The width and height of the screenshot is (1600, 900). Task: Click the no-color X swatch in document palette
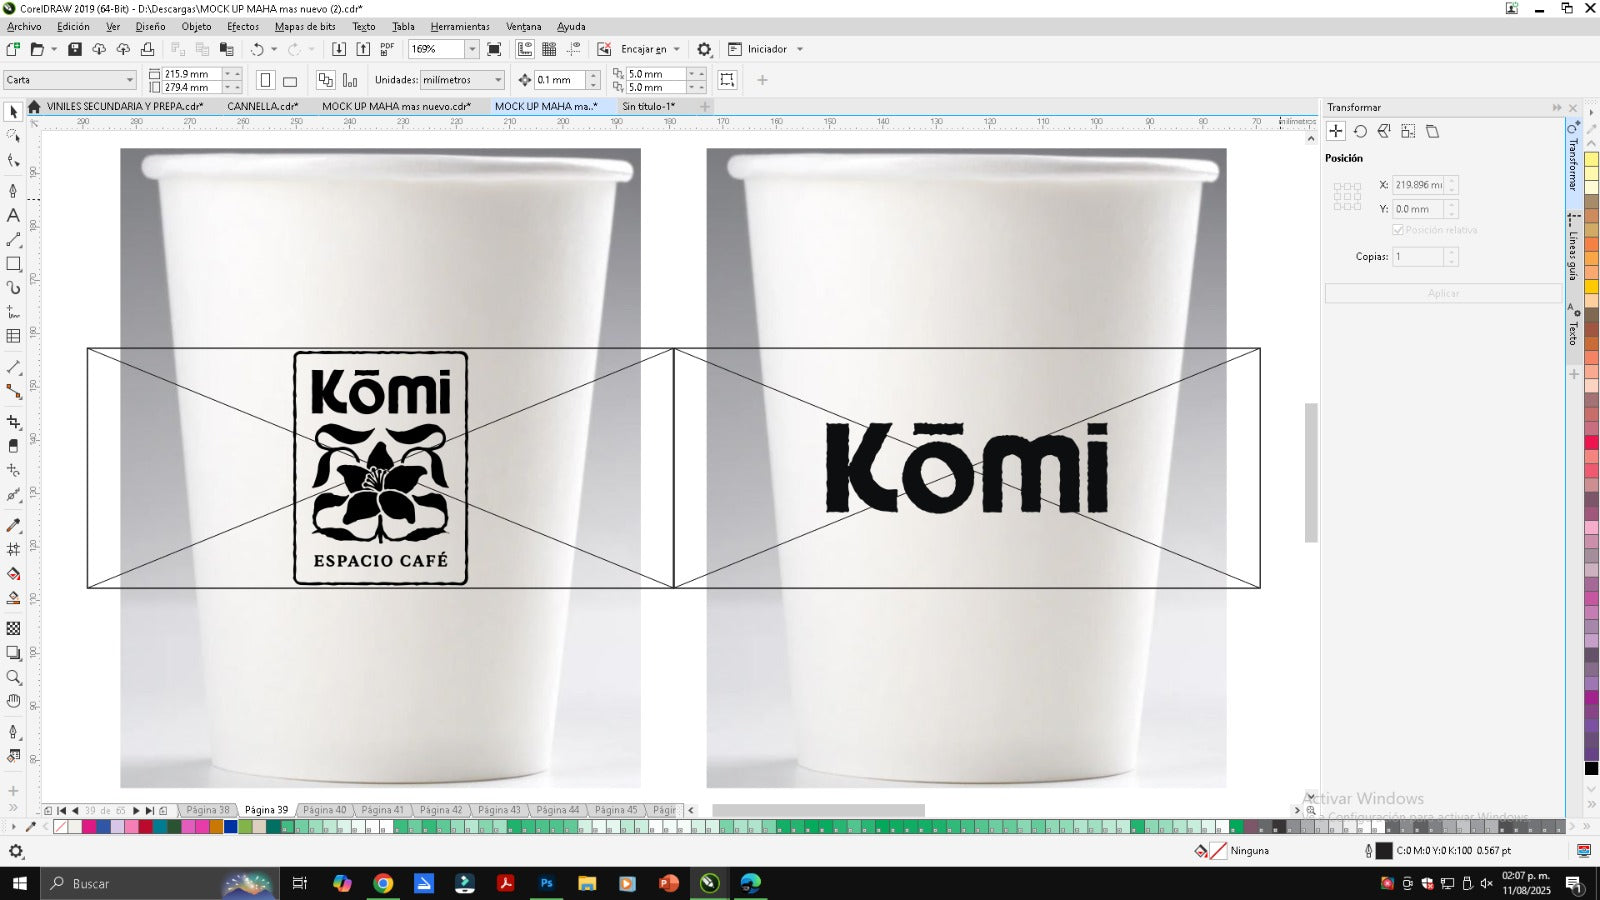[60, 827]
